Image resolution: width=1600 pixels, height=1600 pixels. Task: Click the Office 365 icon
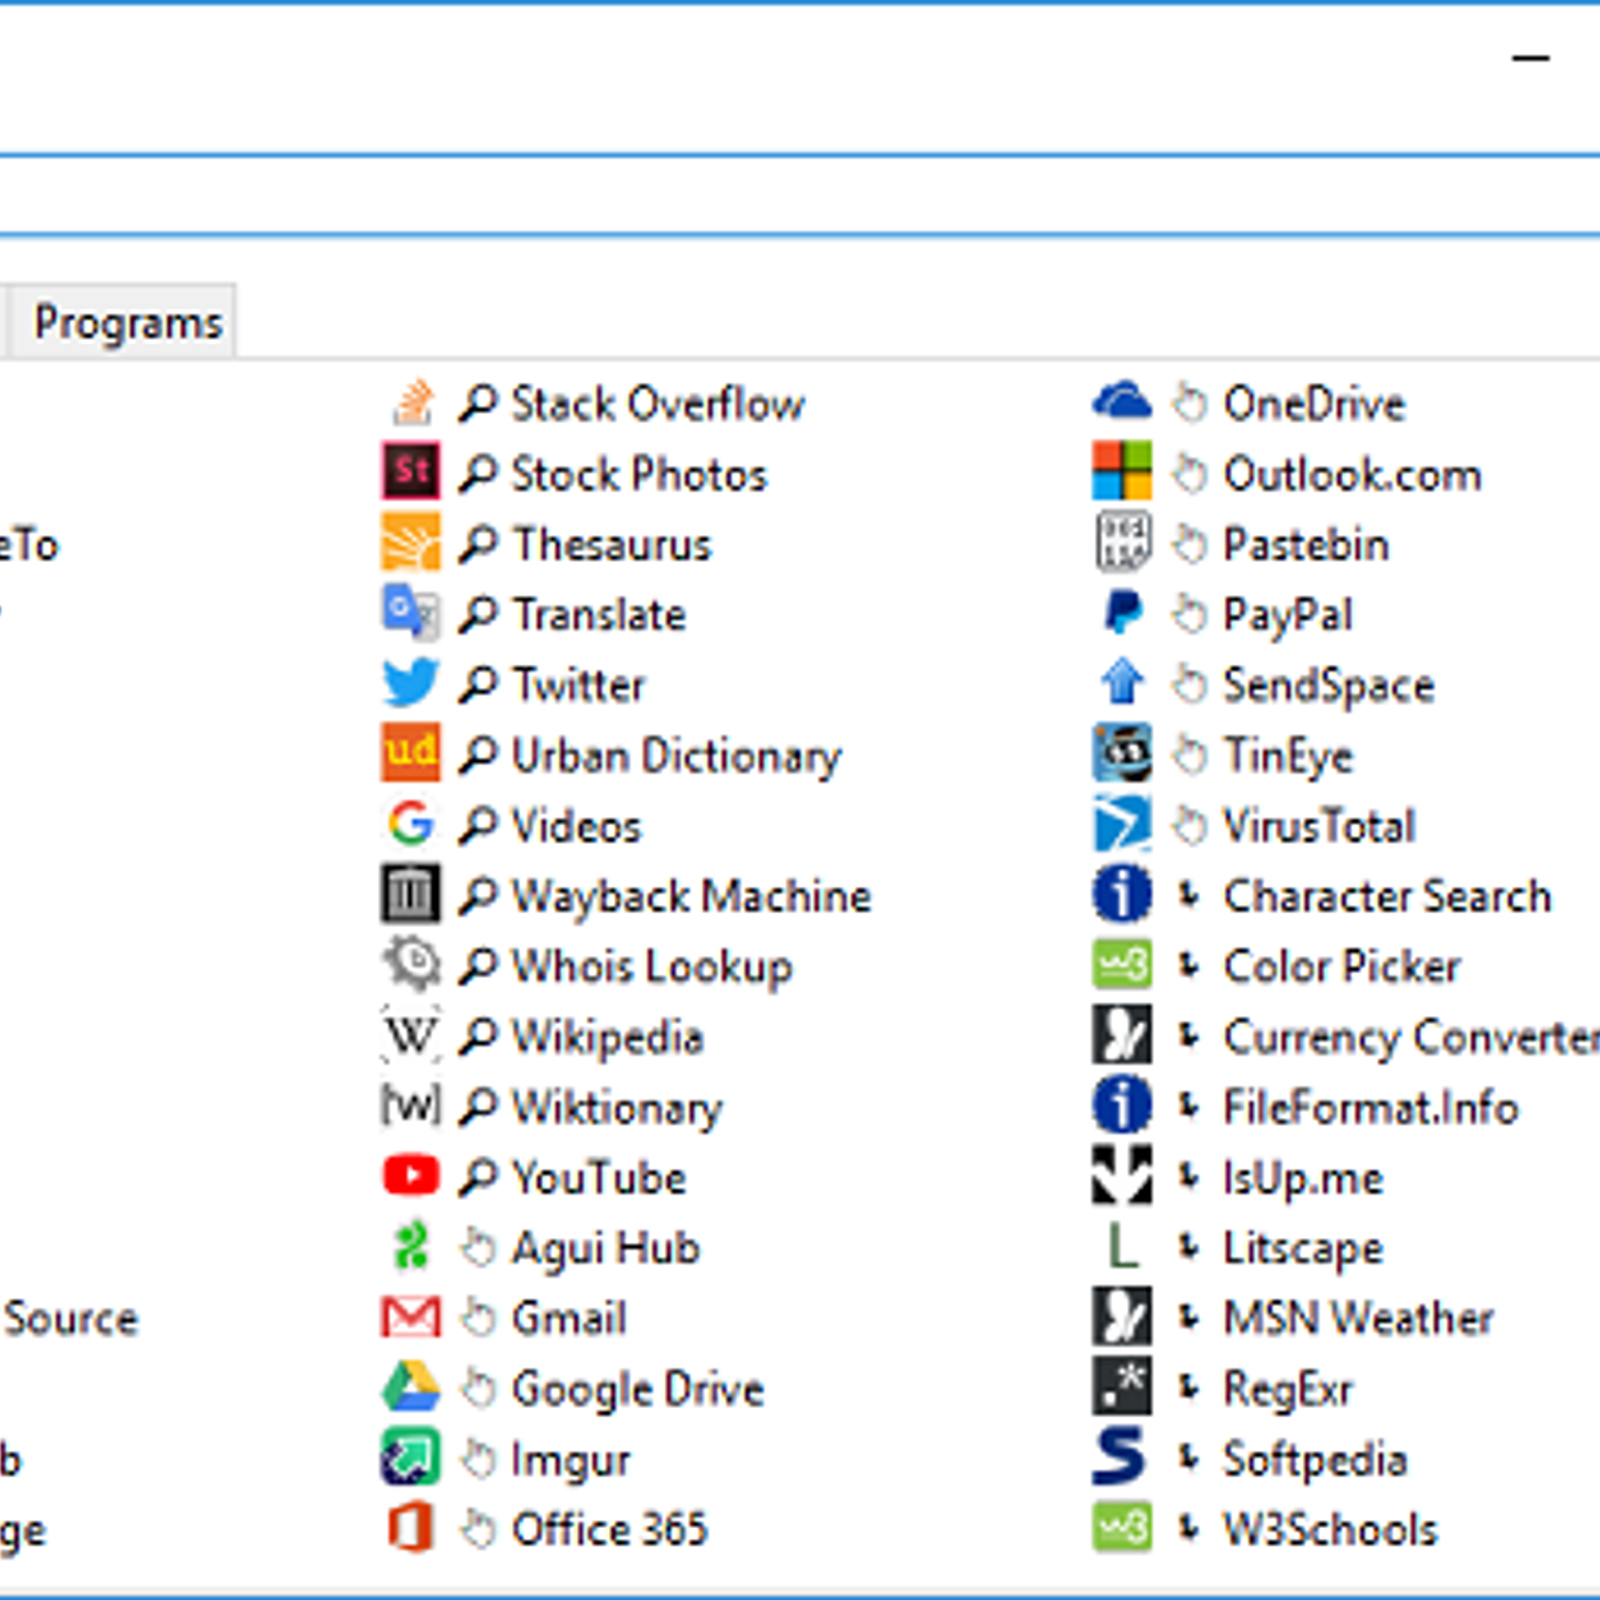pos(411,1527)
